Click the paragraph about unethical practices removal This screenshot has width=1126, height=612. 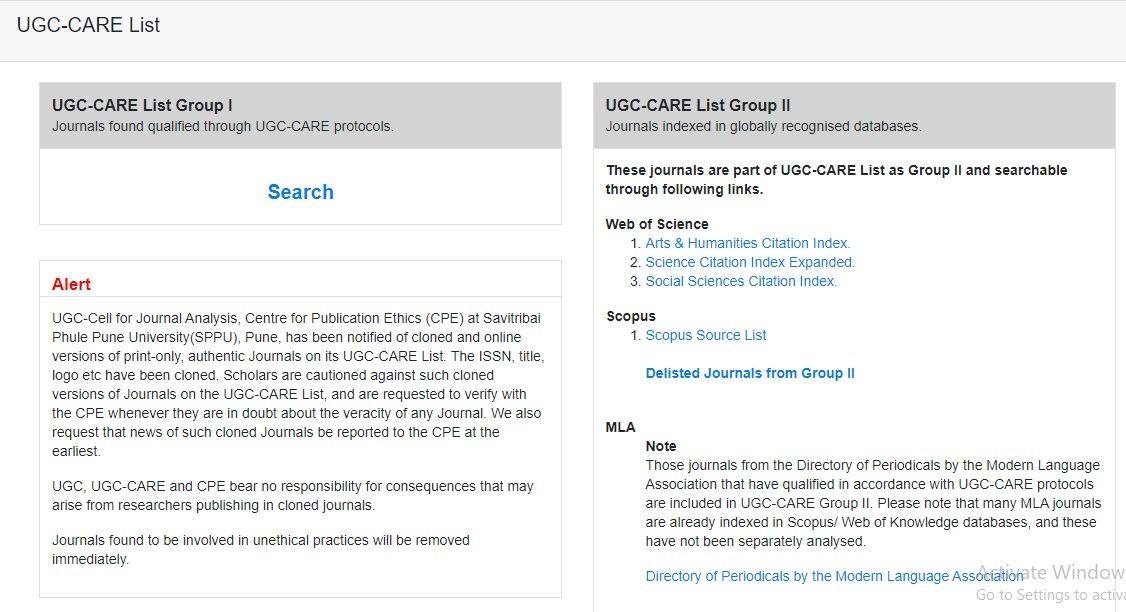260,549
